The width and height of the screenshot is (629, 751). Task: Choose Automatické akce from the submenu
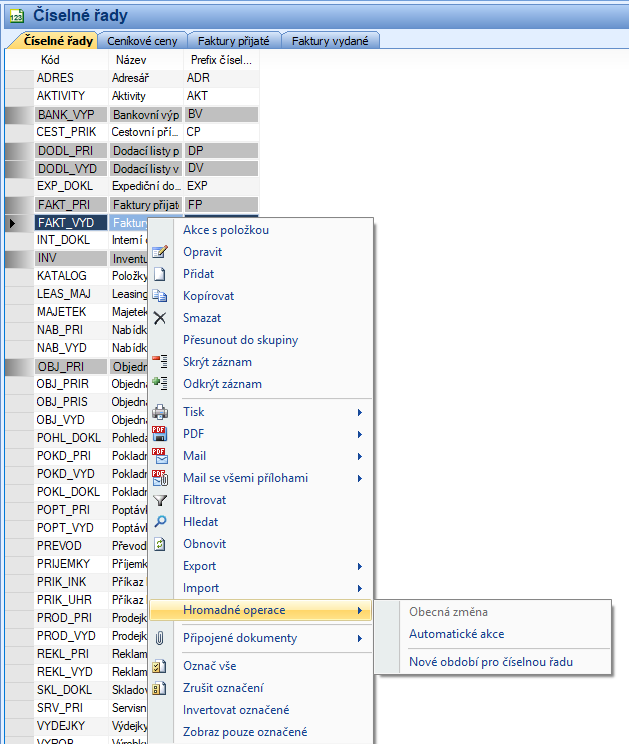(x=456, y=634)
